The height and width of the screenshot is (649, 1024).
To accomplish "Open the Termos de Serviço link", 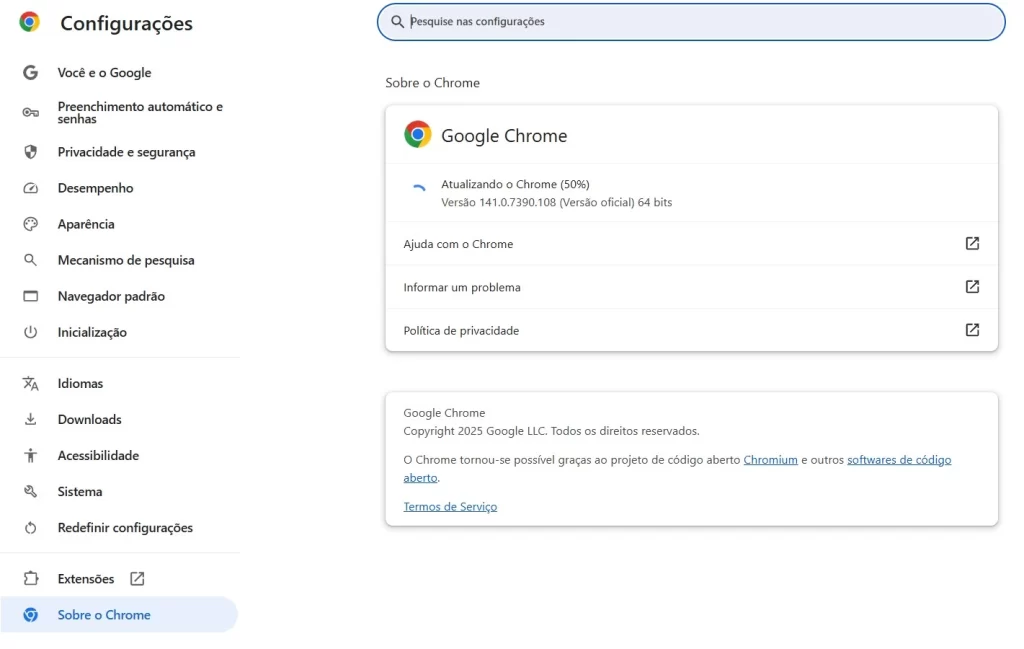I will click(450, 507).
